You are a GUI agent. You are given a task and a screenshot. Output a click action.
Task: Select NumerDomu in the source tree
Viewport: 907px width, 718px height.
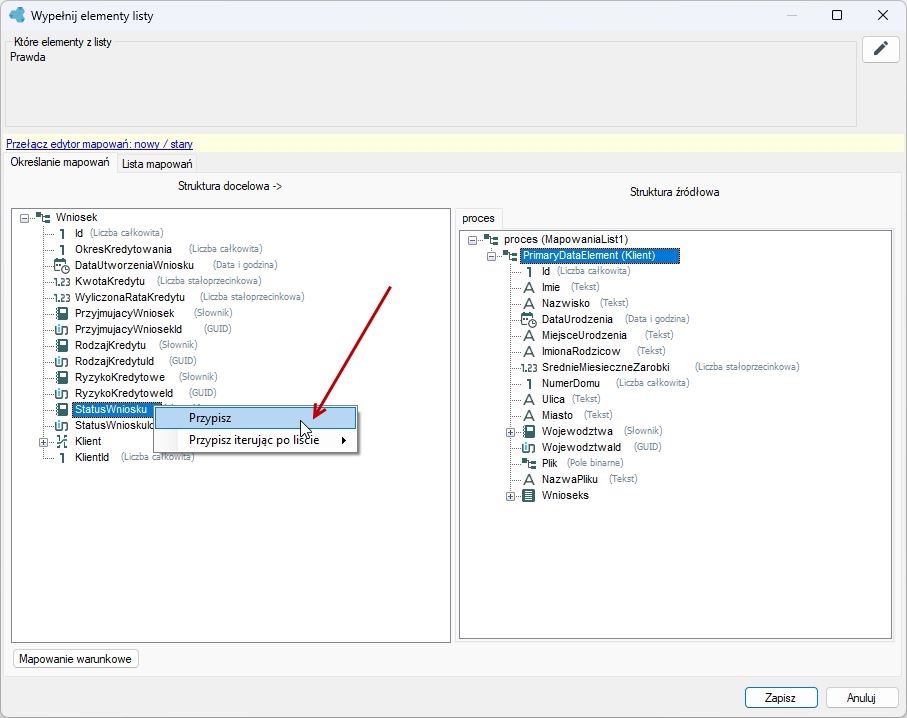pos(571,384)
